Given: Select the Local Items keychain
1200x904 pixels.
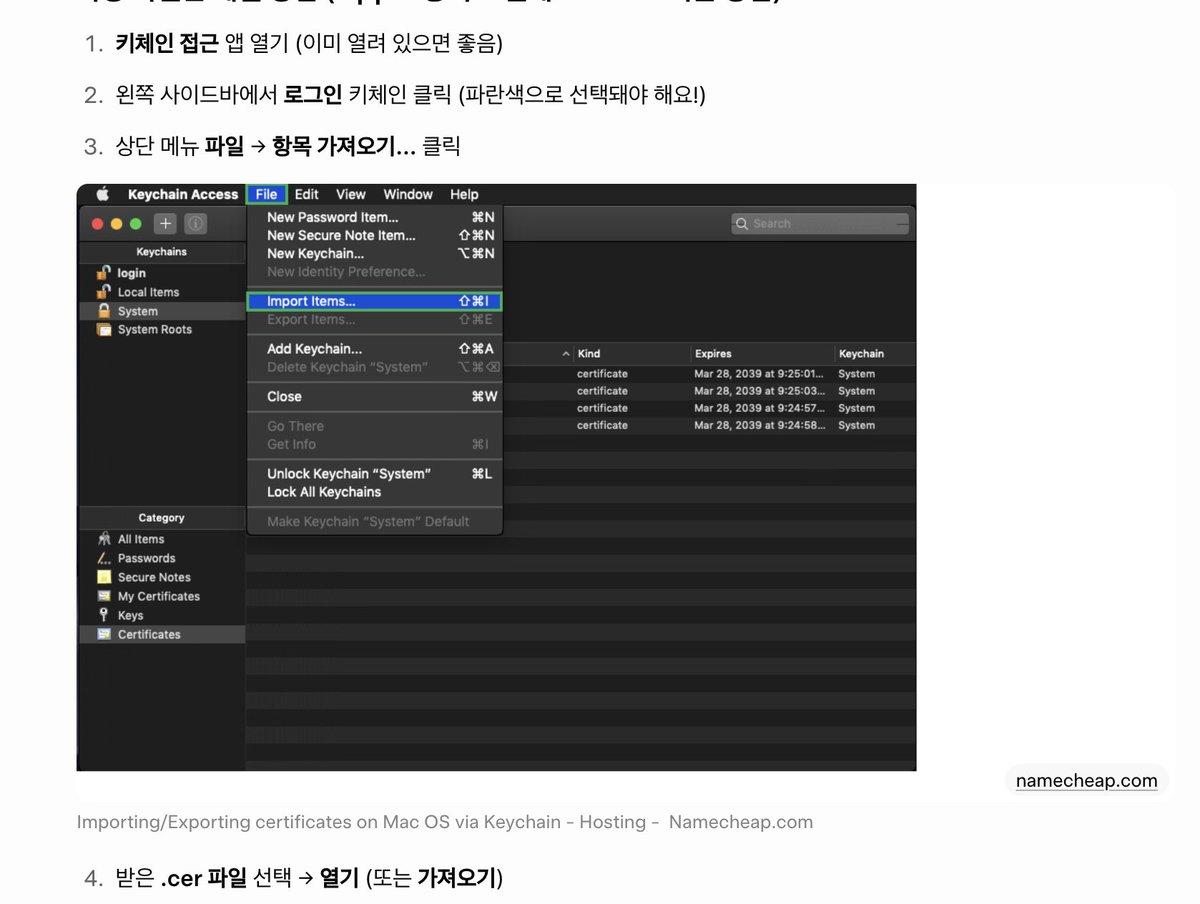Looking at the screenshot, I should click(162, 292).
